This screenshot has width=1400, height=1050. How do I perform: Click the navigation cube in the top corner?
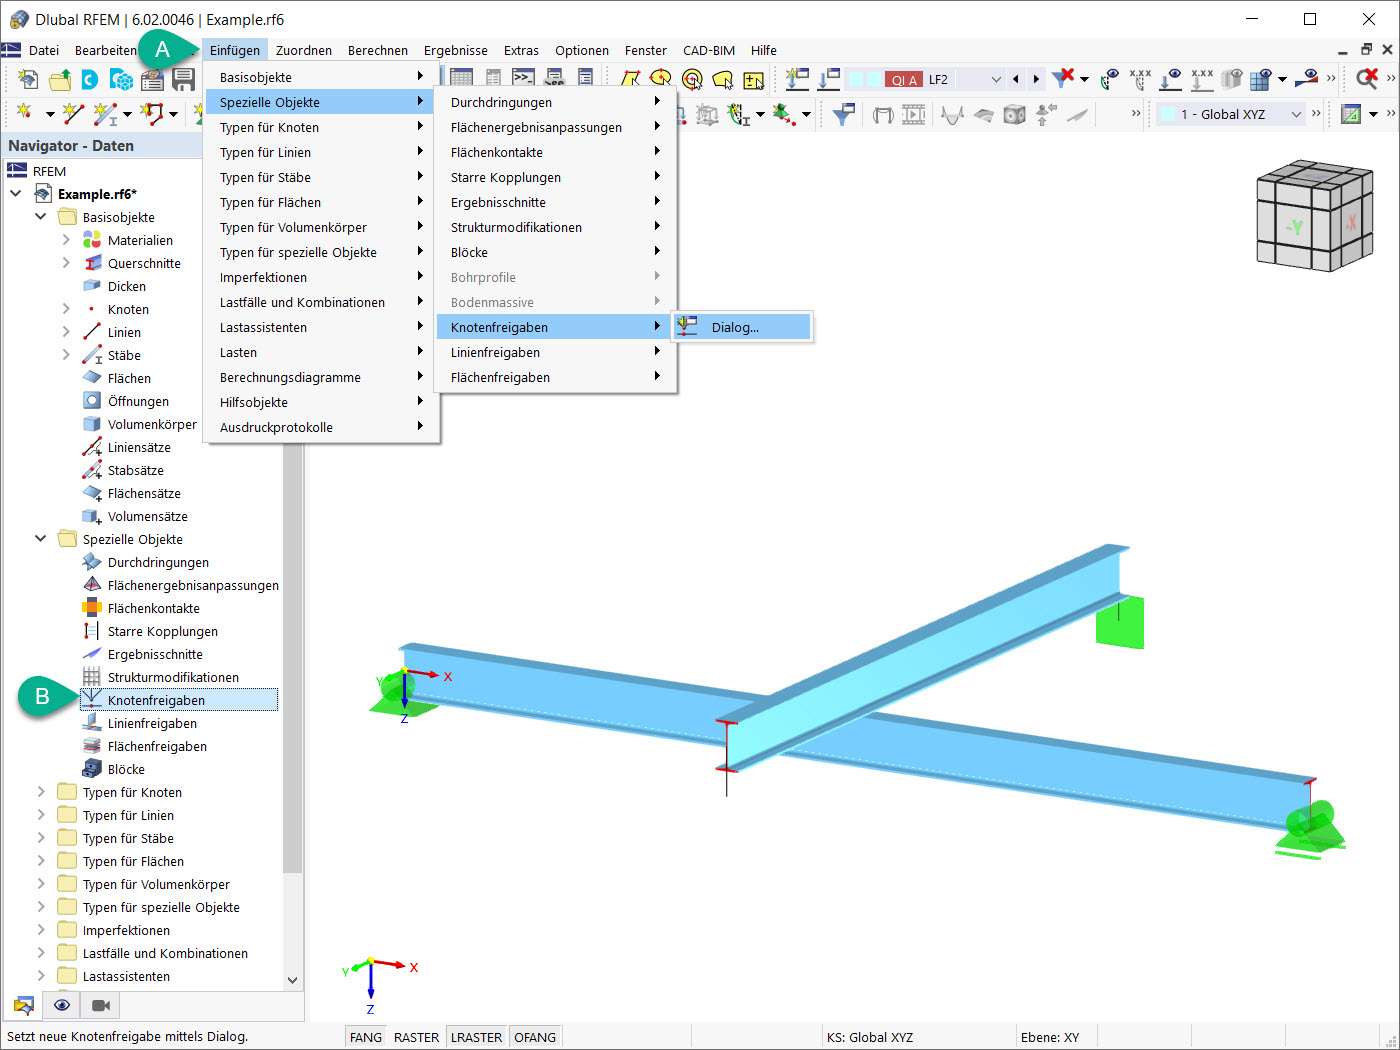[1315, 215]
